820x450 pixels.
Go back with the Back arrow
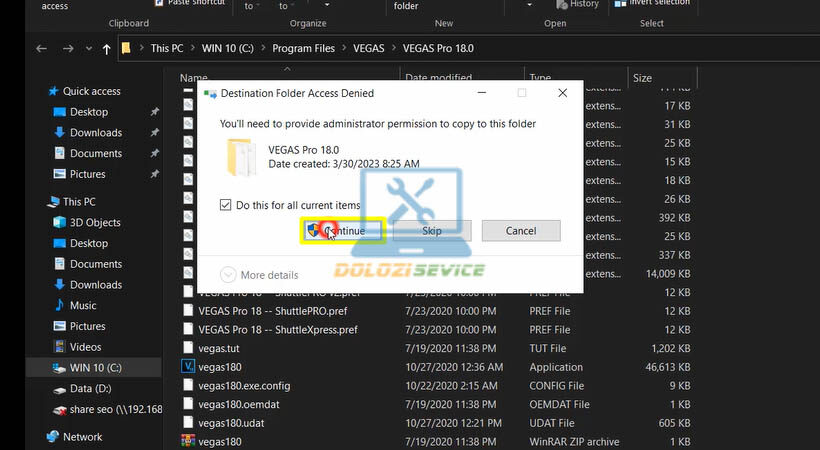(41, 49)
